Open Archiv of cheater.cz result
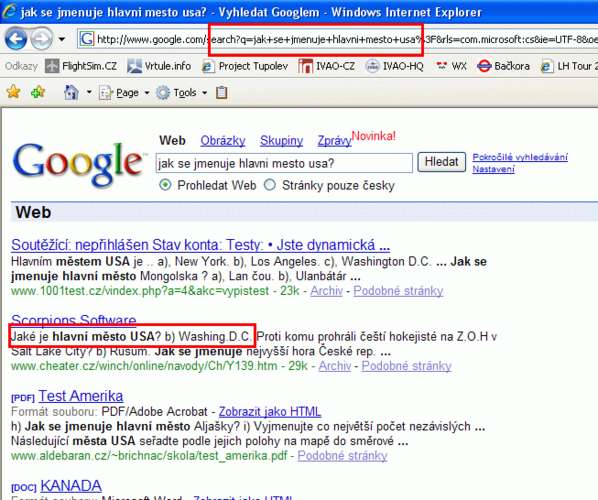Image resolution: width=598 pixels, height=500 pixels. point(334,366)
